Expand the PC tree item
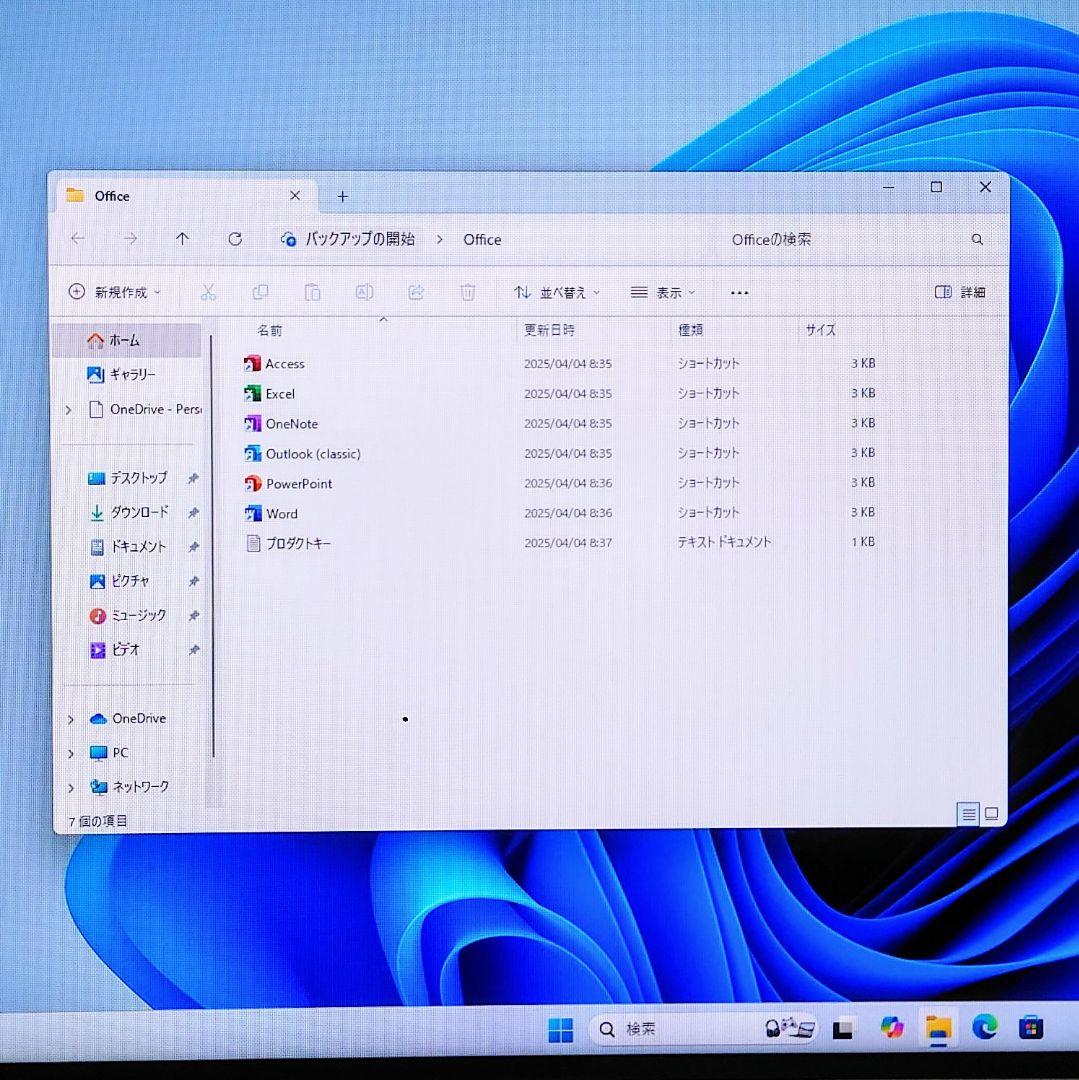The width and height of the screenshot is (1079, 1080). coord(68,752)
